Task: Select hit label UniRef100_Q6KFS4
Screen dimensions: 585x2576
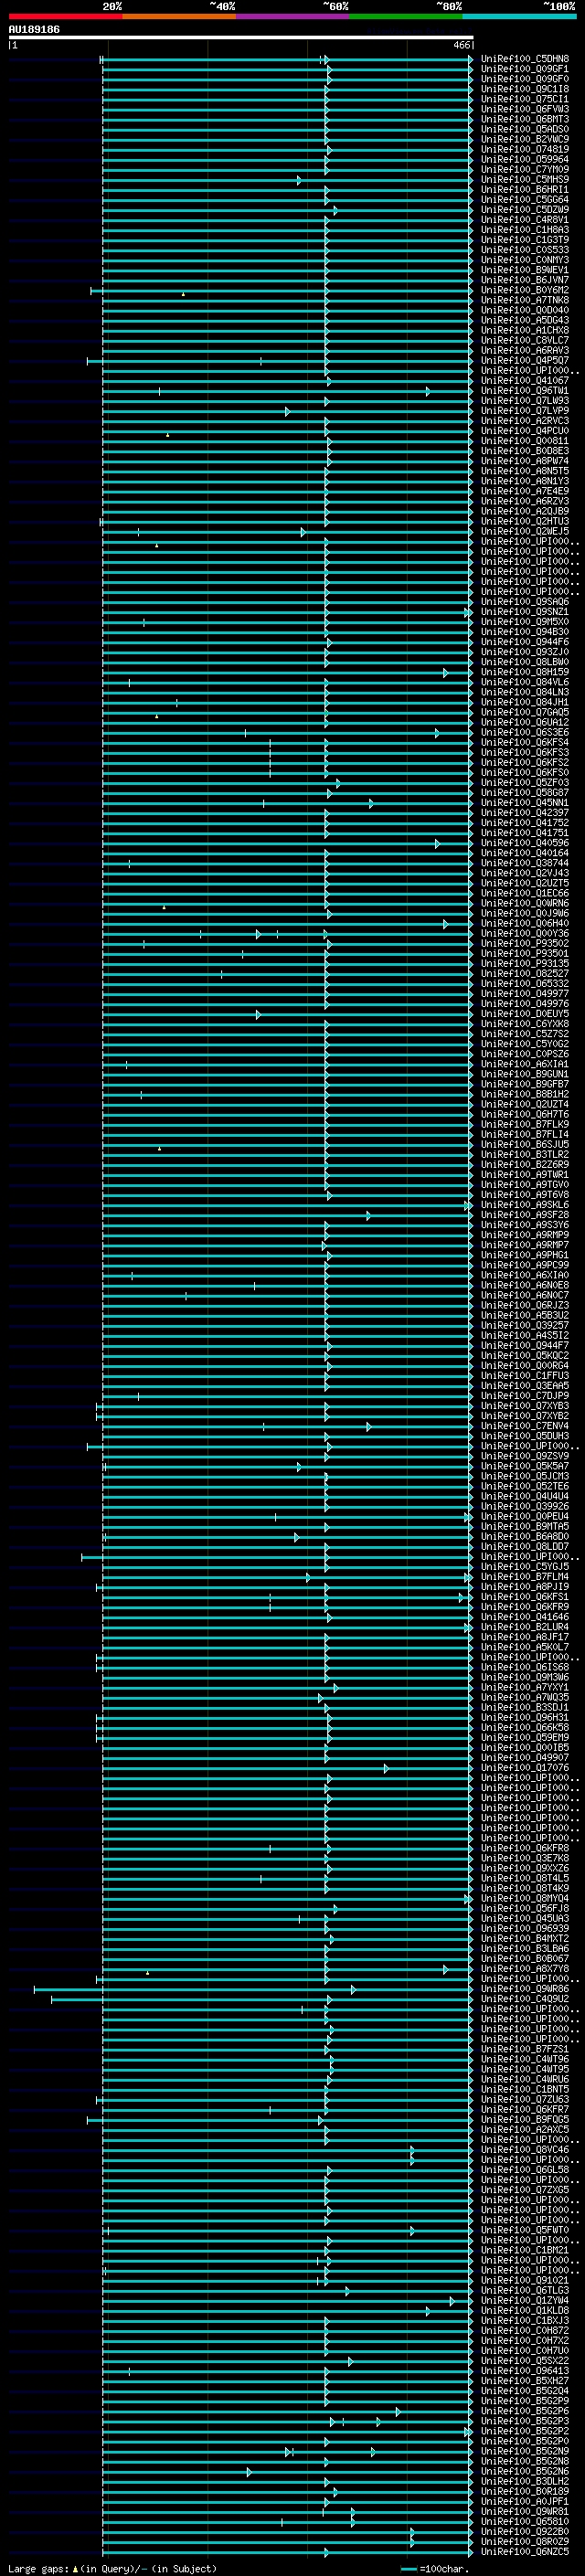Action: (x=525, y=742)
